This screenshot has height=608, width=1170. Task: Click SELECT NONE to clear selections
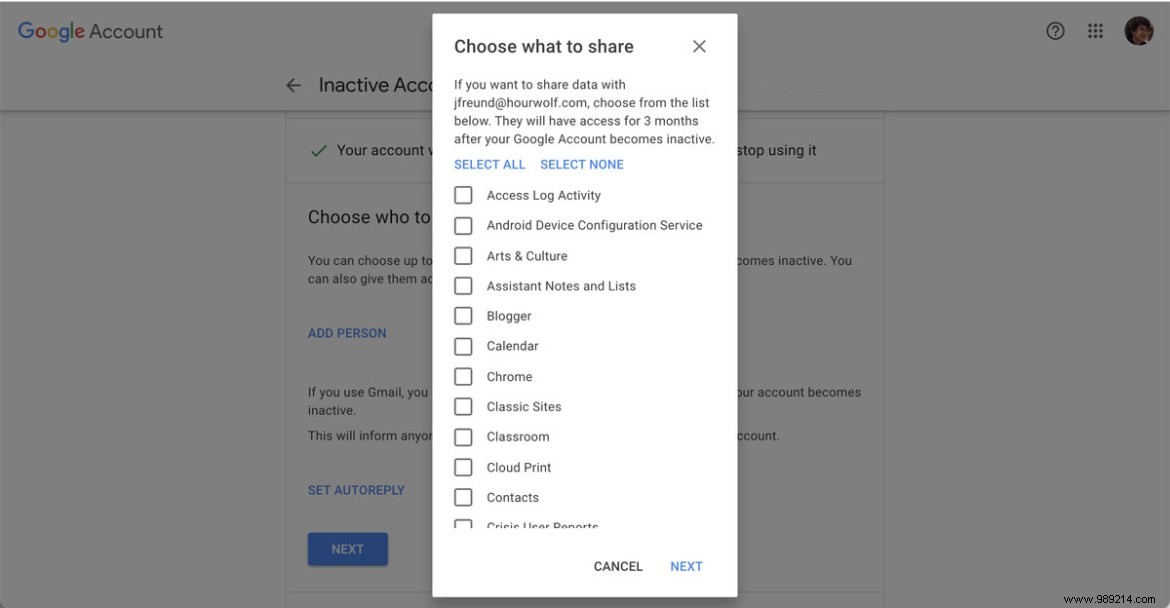(581, 163)
